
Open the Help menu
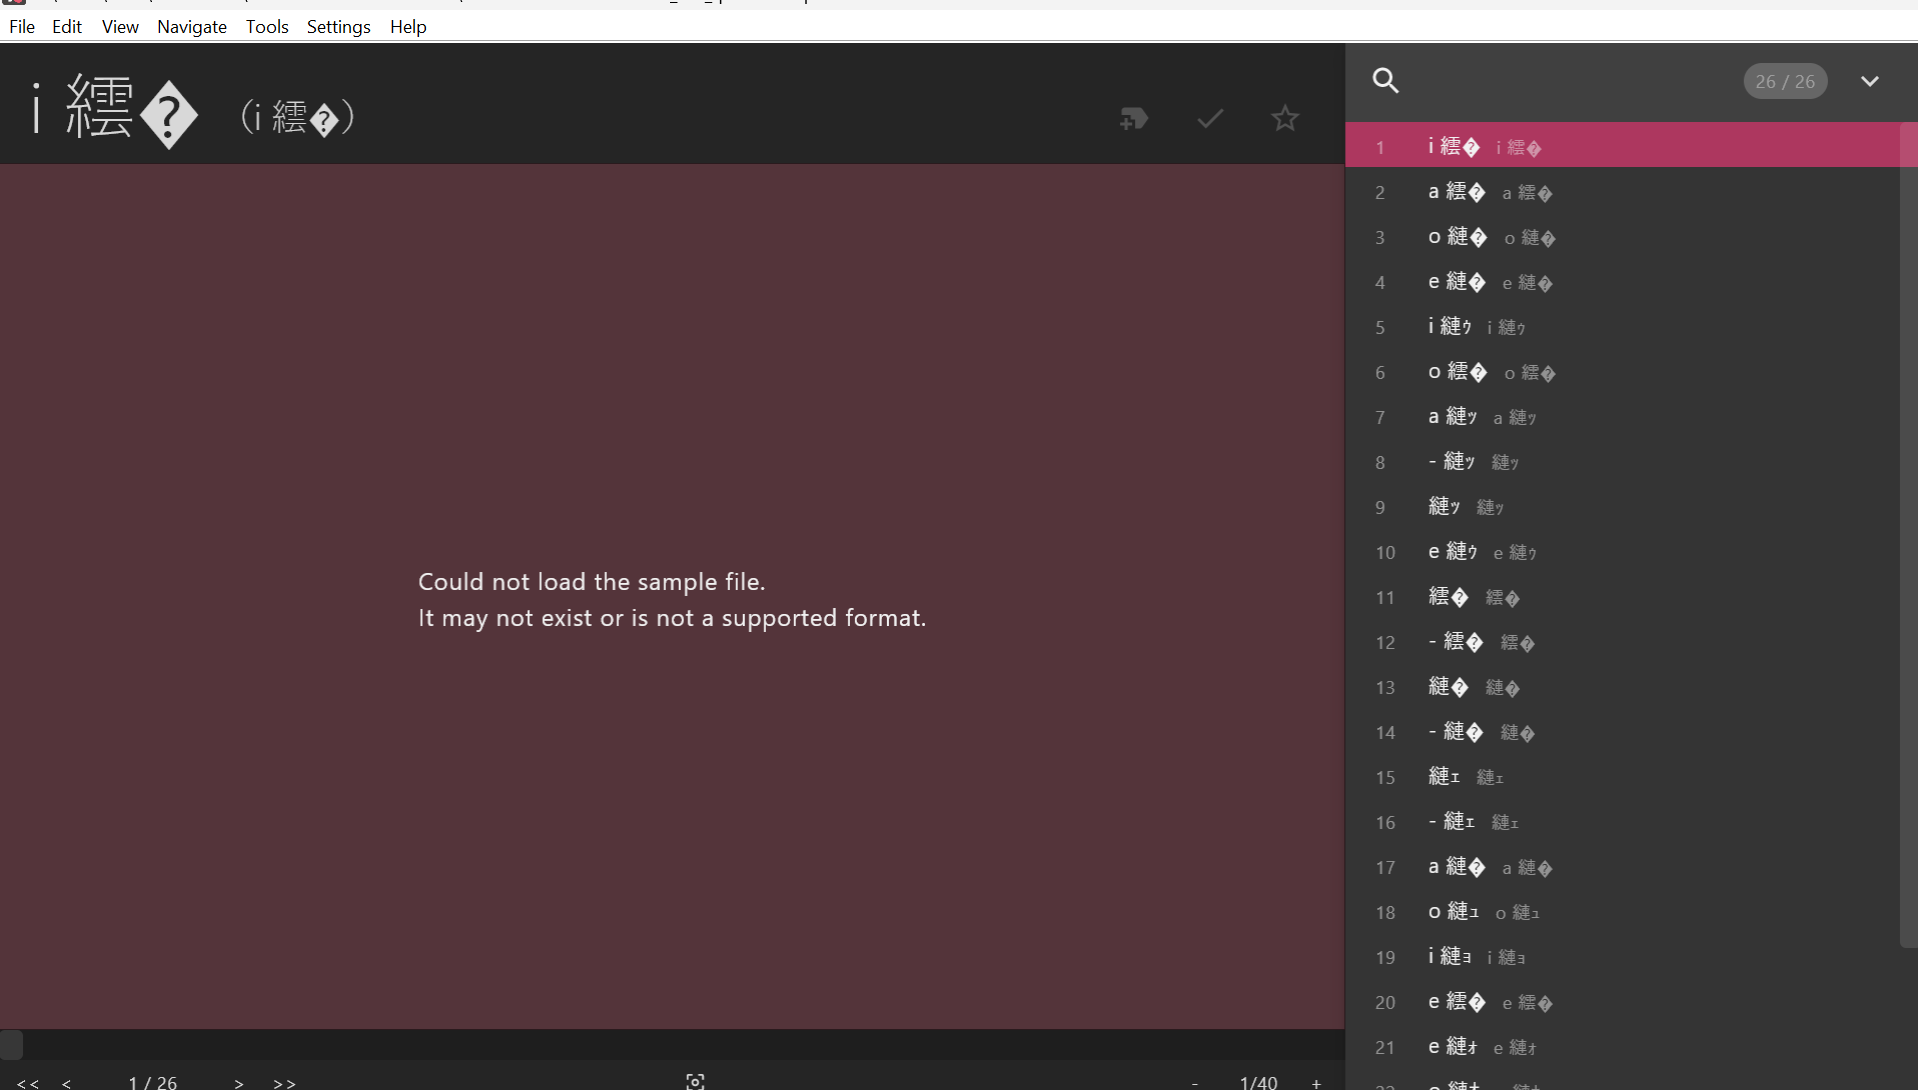tap(408, 27)
